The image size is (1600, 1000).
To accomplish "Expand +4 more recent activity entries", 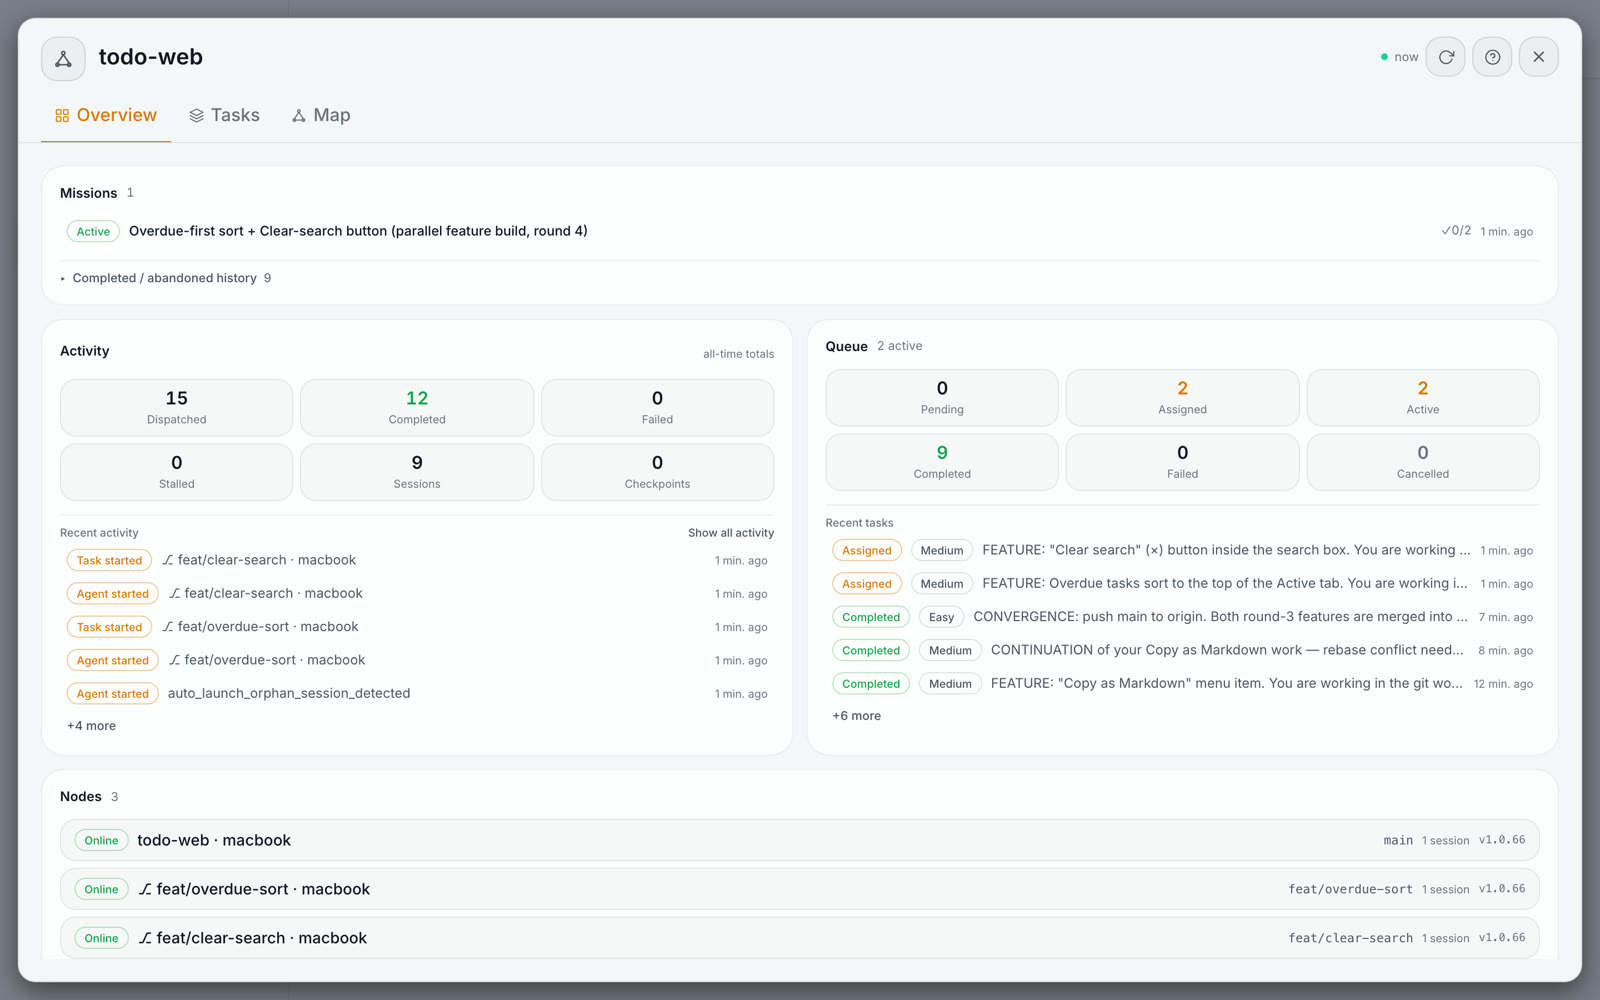I will click(91, 726).
